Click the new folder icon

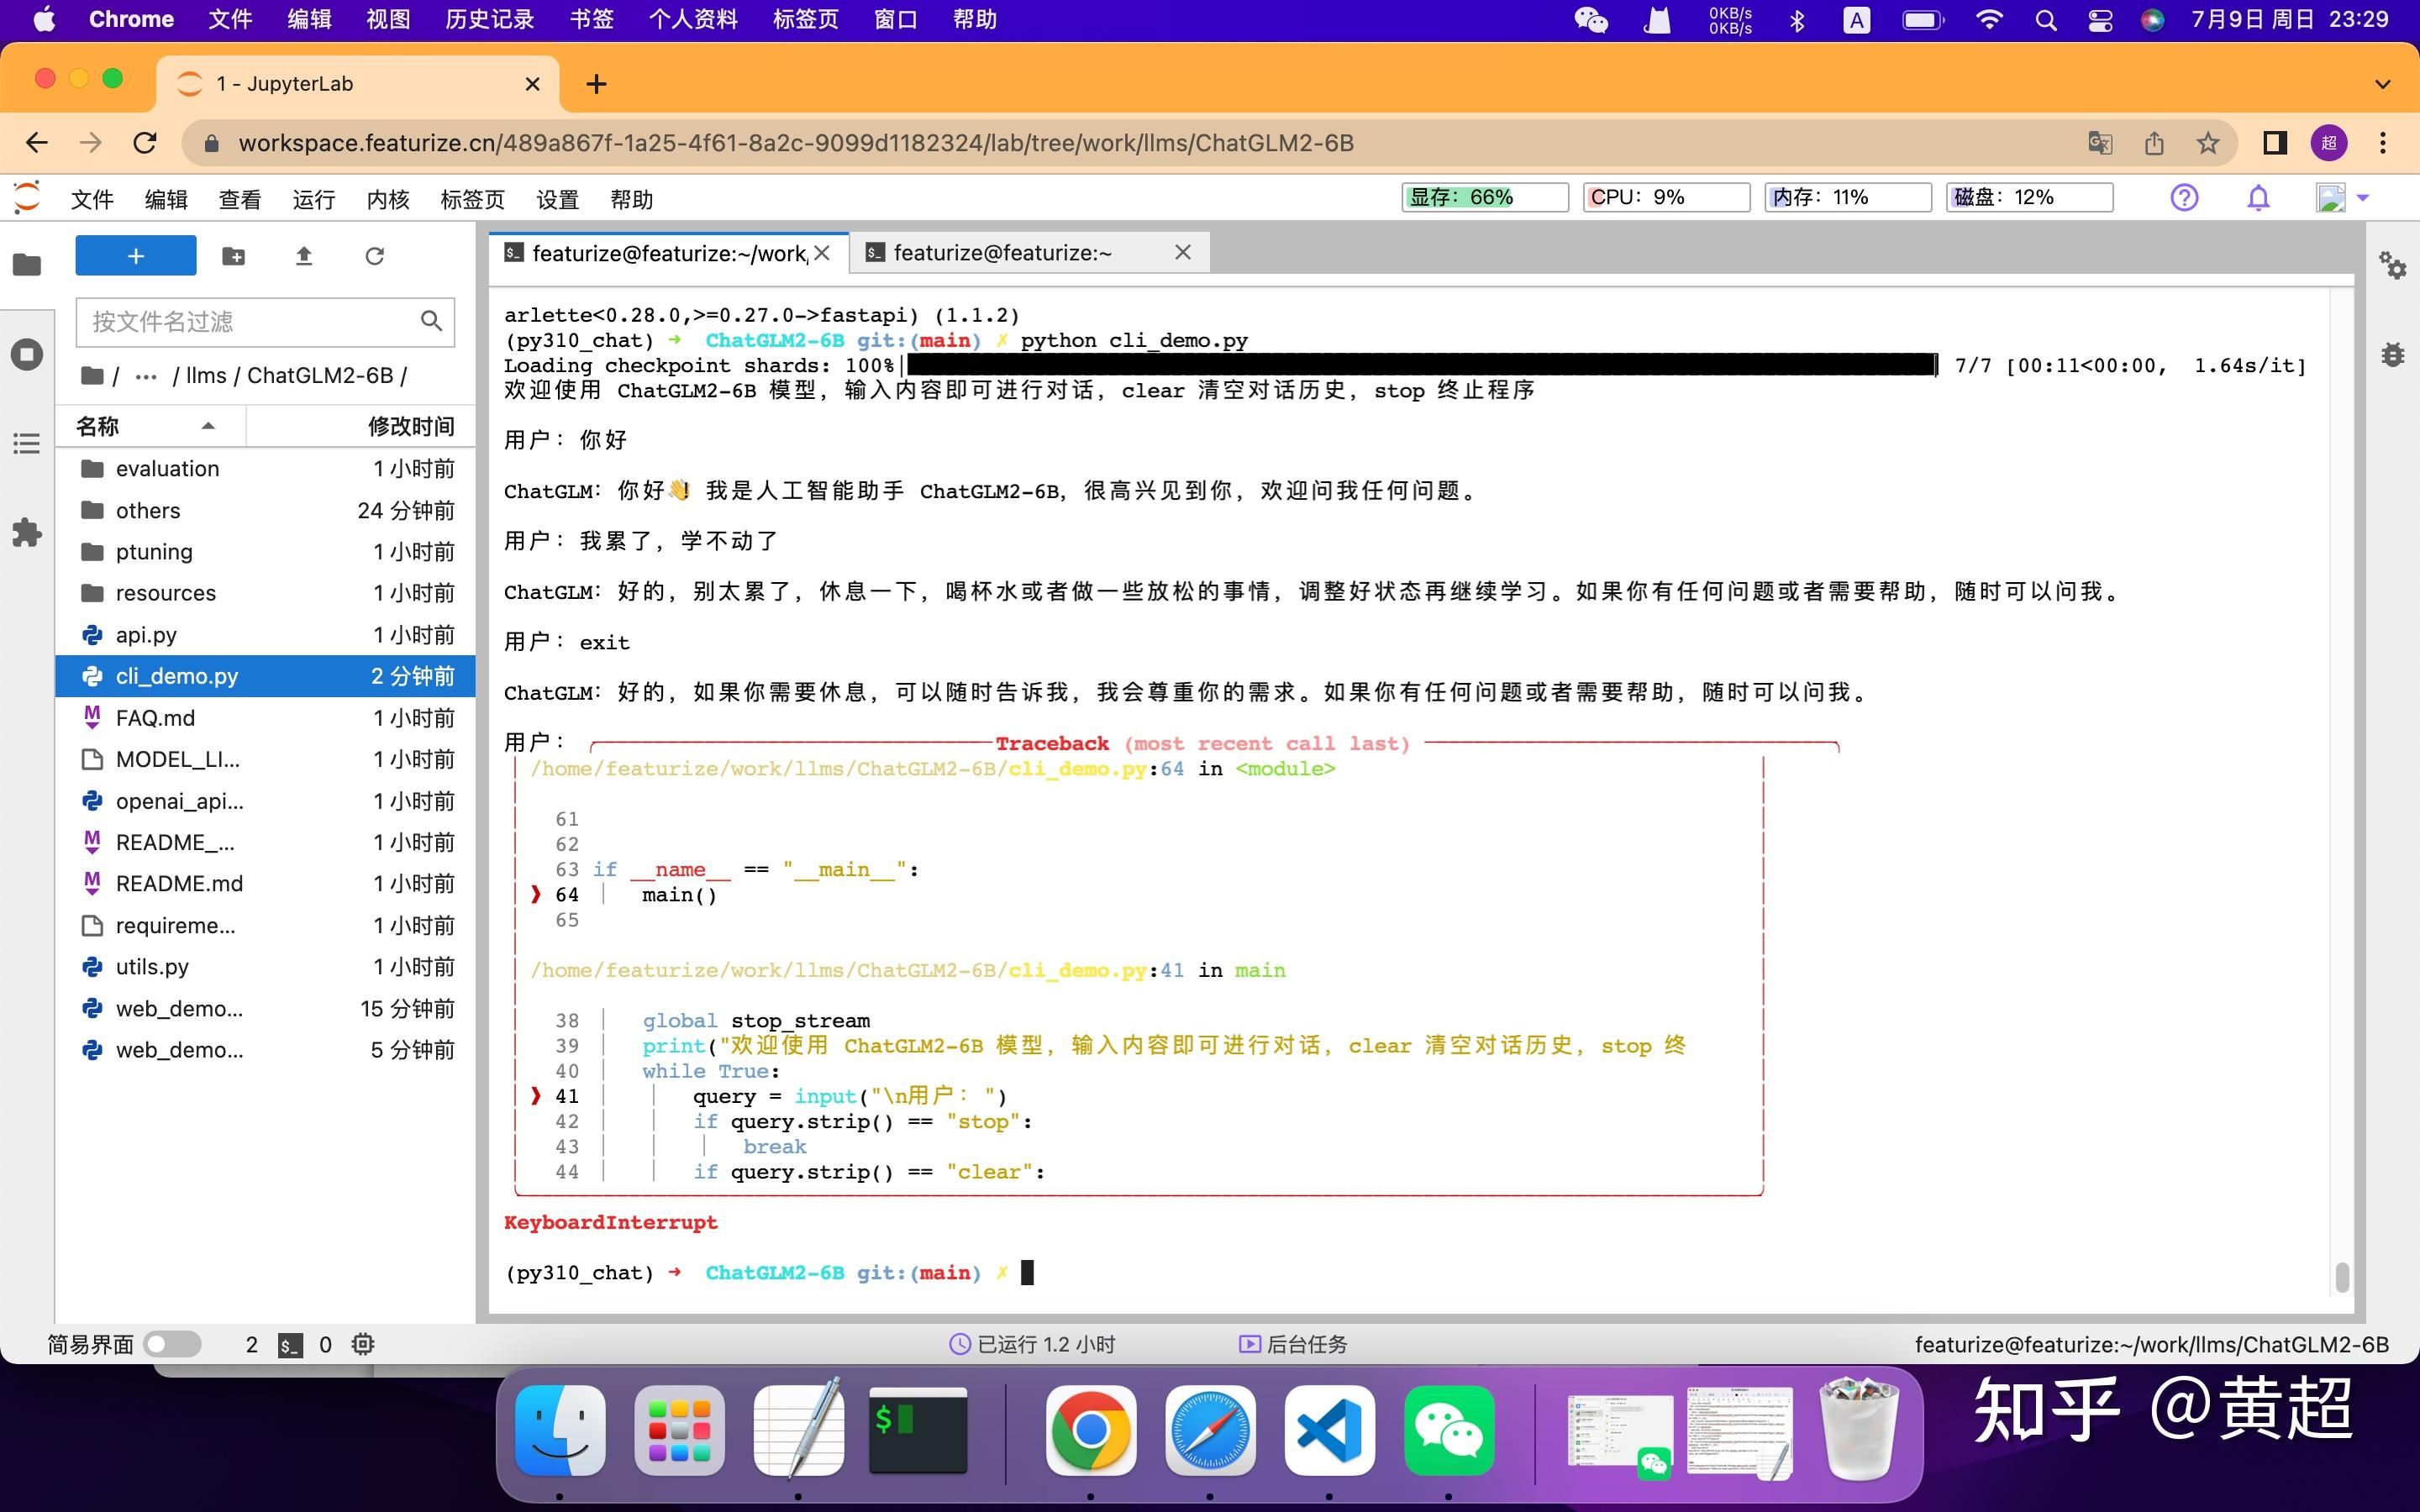pos(233,257)
